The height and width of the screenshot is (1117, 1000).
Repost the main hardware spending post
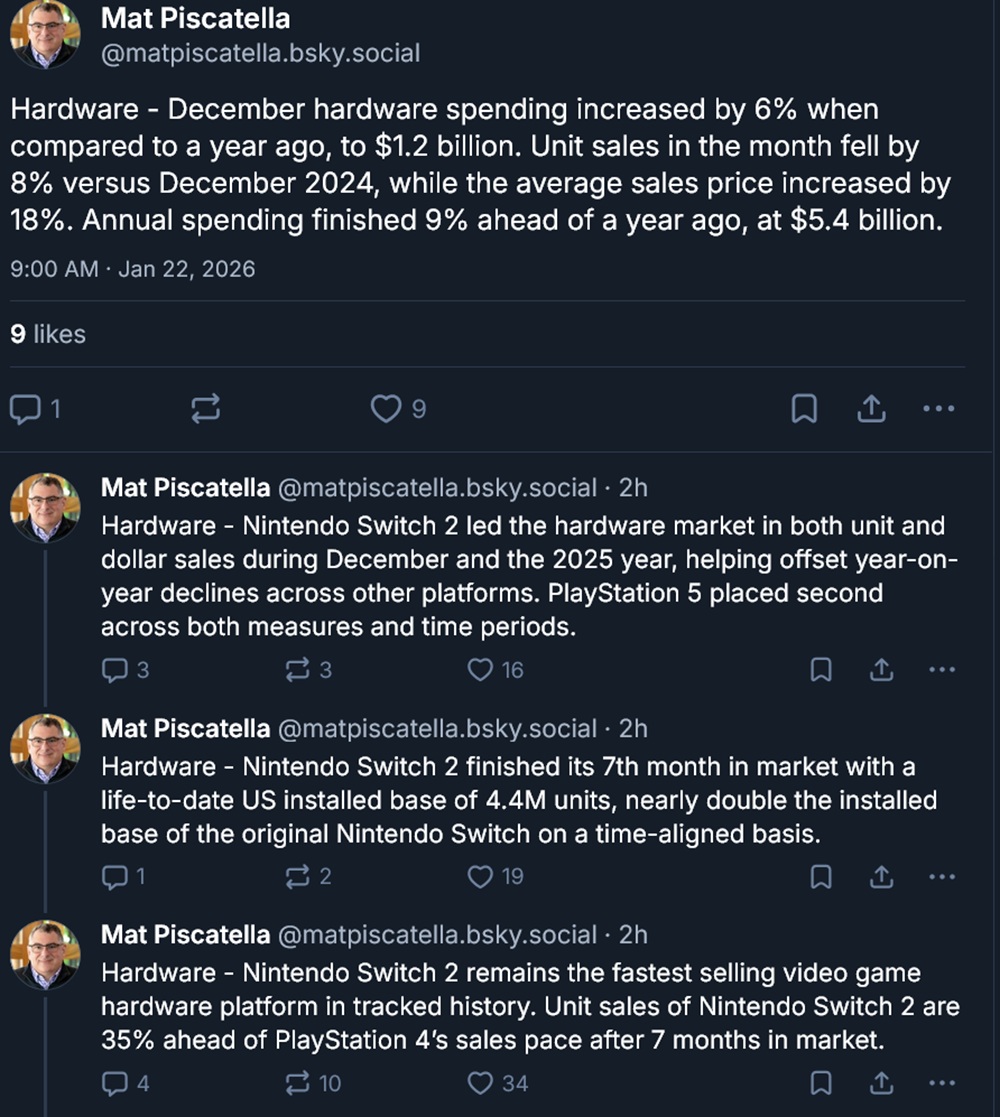(x=204, y=409)
